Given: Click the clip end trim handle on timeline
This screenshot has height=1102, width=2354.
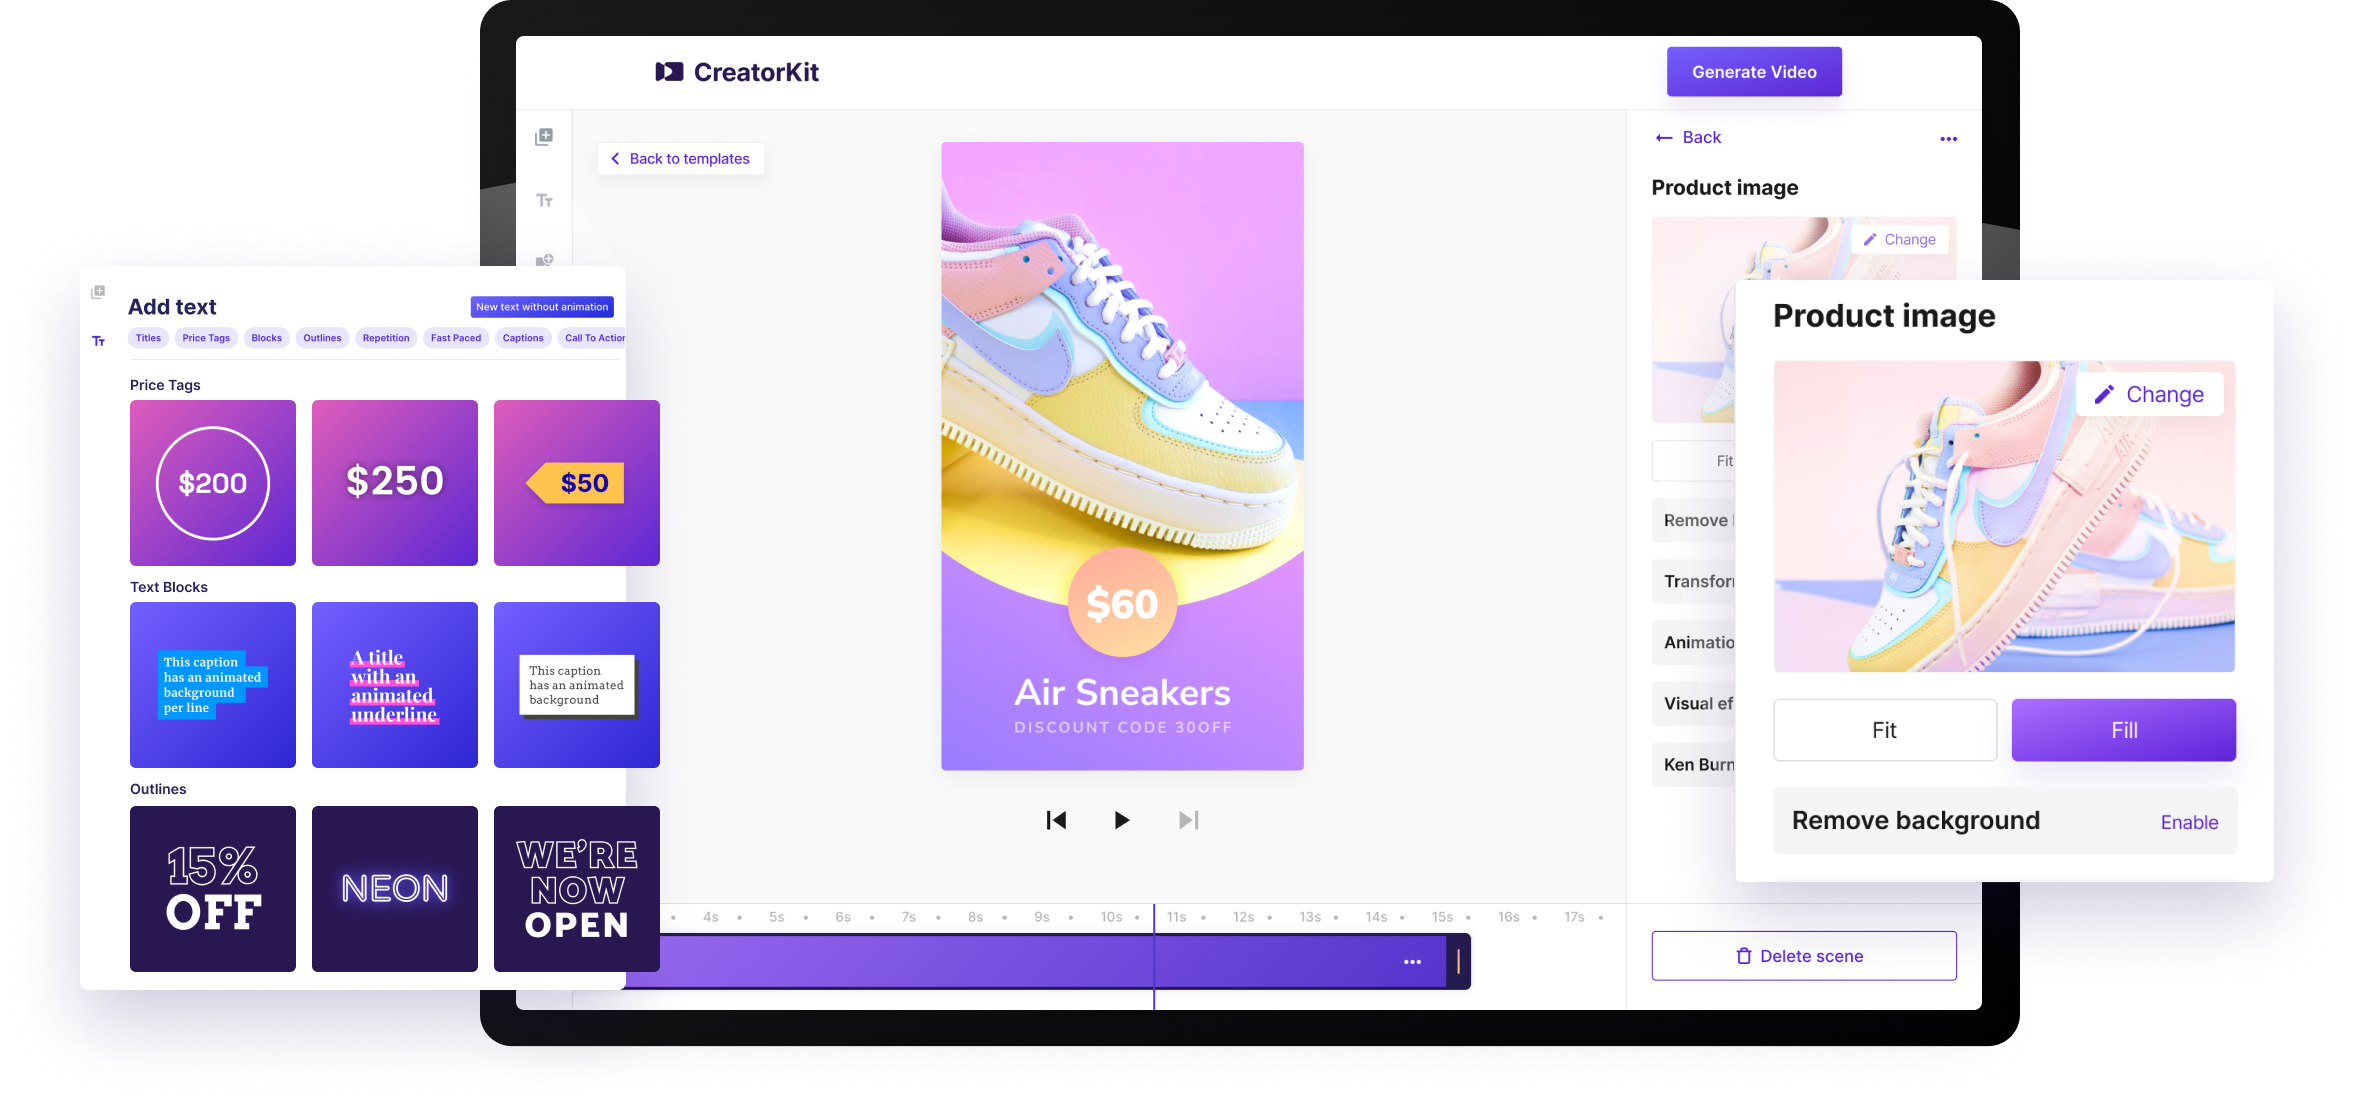Looking at the screenshot, I should click(1459, 962).
